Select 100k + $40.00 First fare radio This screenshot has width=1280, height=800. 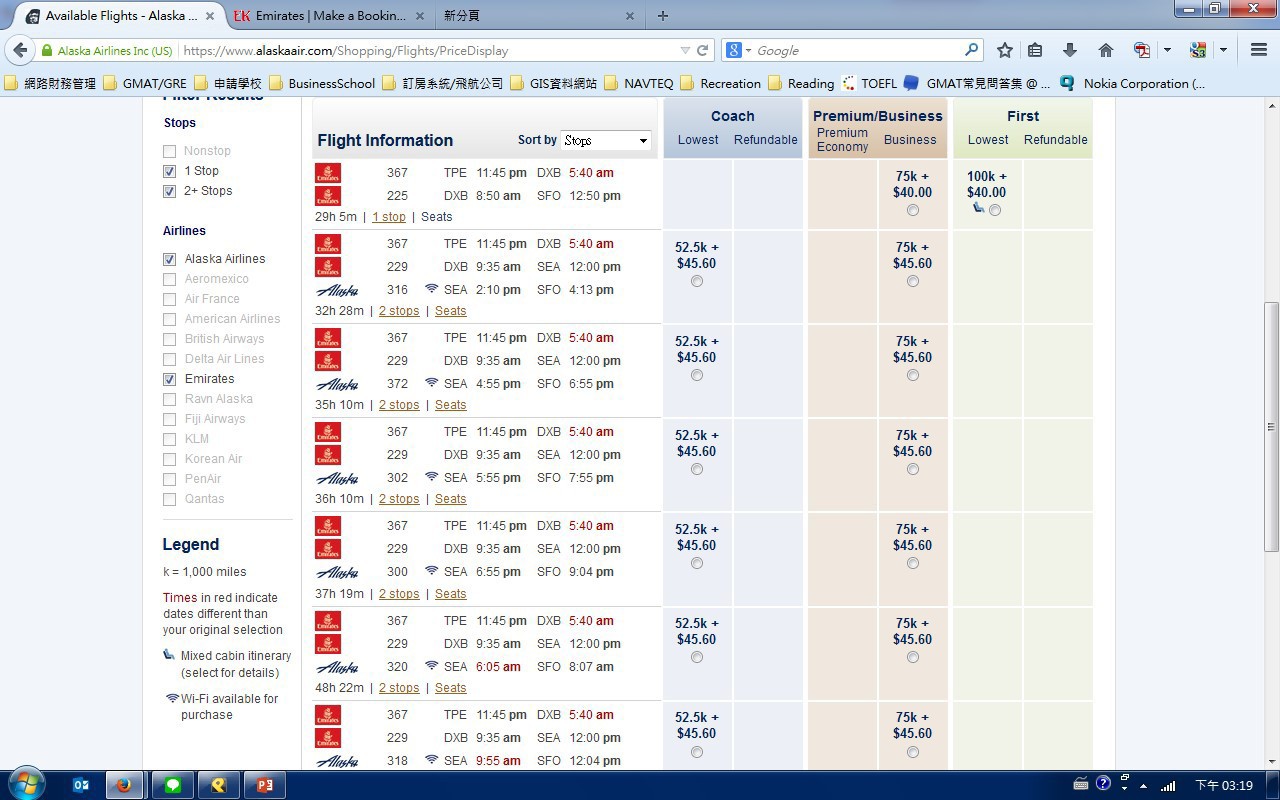994,210
